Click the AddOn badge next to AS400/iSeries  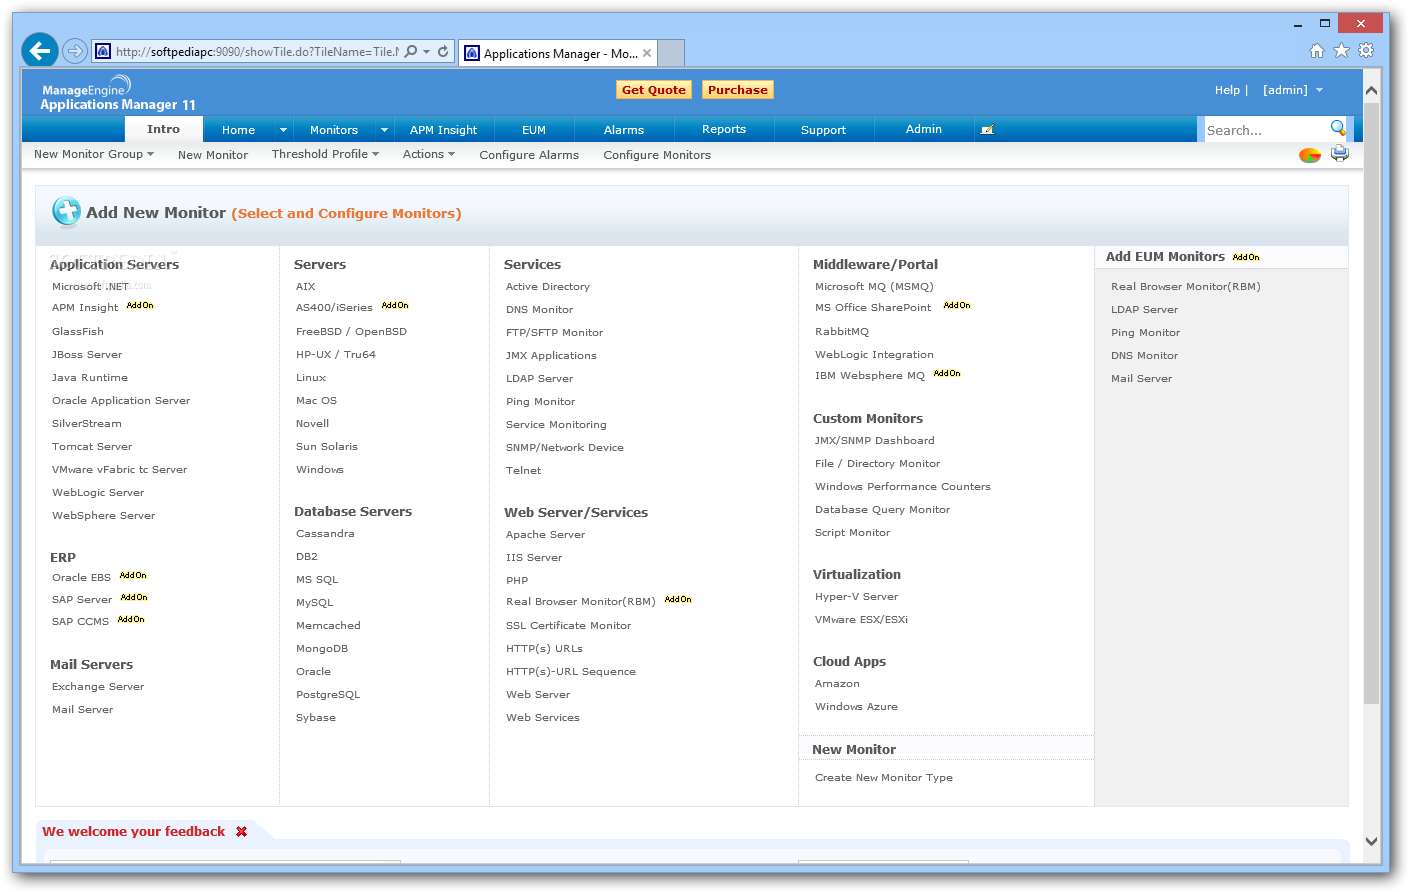[x=395, y=306]
